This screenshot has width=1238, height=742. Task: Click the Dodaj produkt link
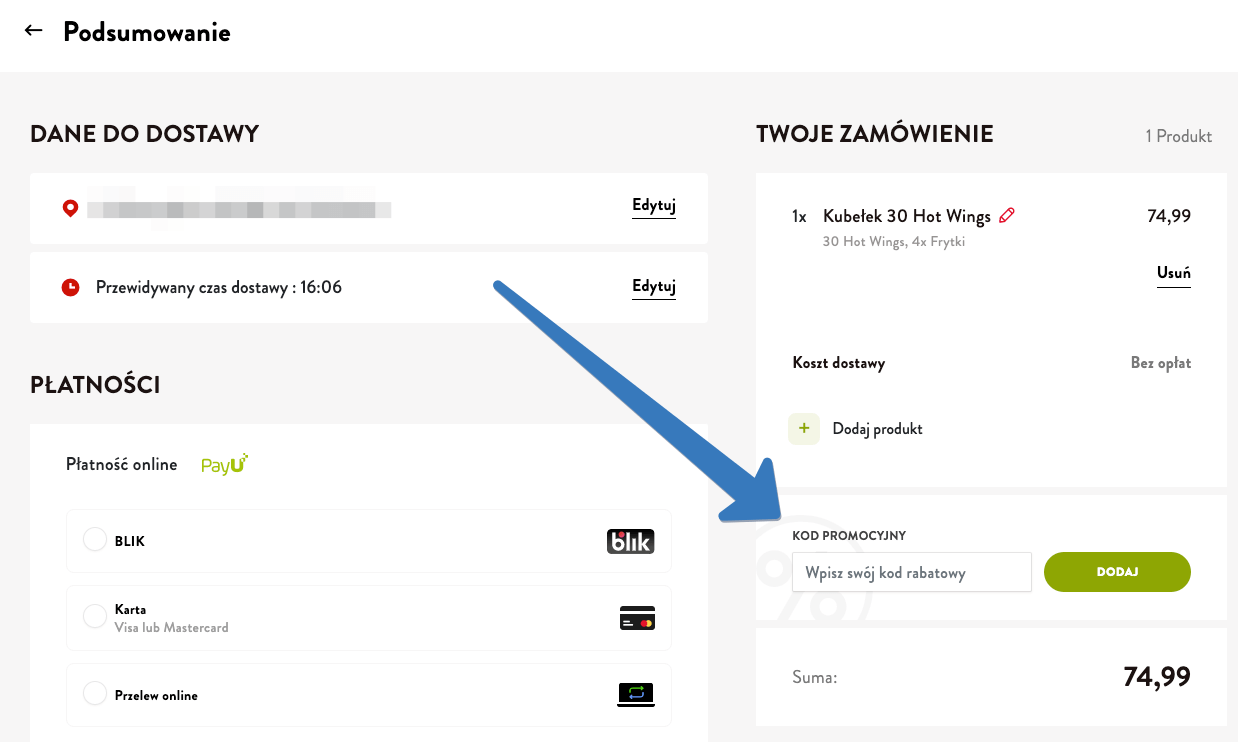(x=877, y=429)
